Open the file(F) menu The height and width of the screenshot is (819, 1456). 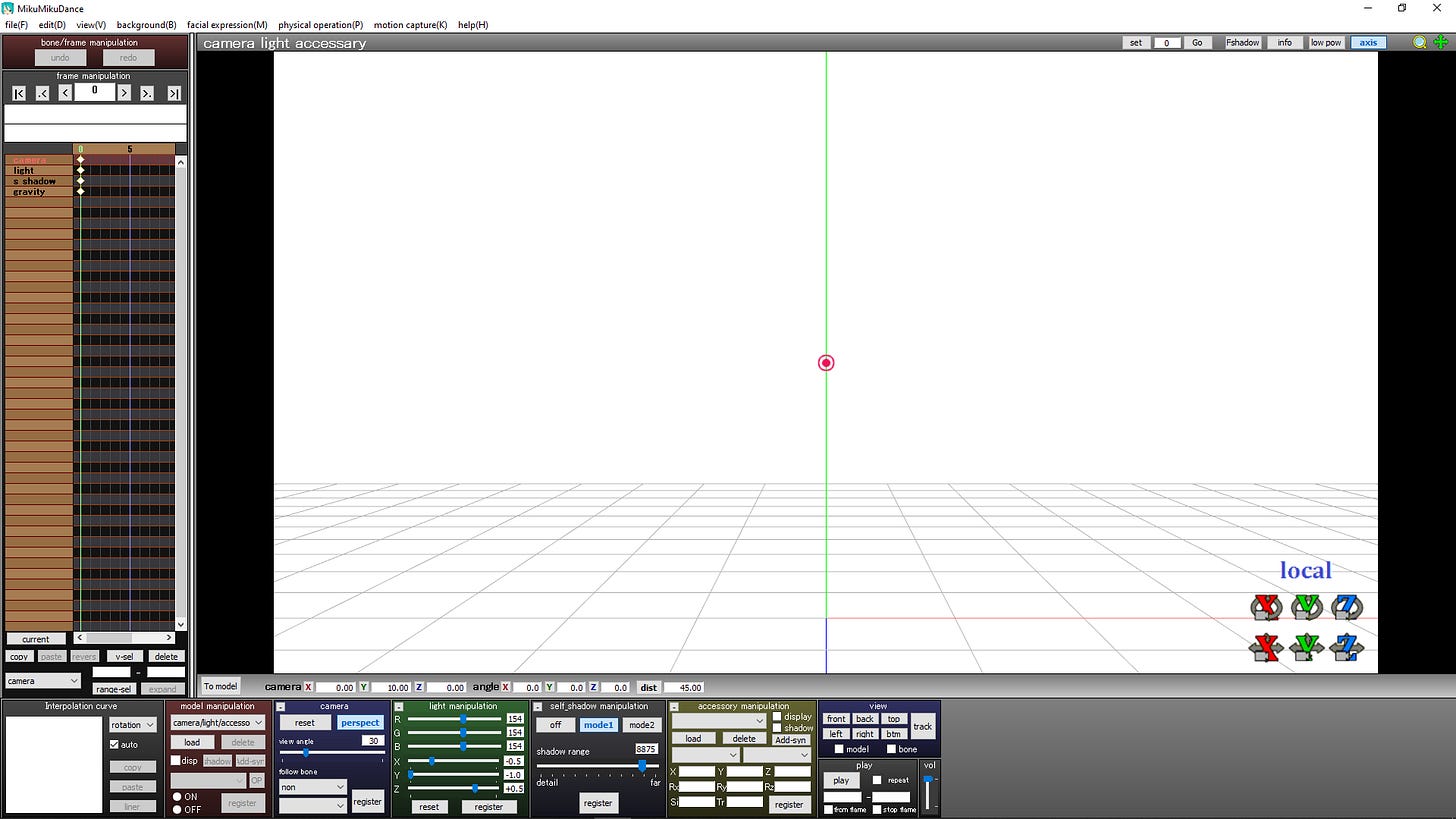coord(16,25)
